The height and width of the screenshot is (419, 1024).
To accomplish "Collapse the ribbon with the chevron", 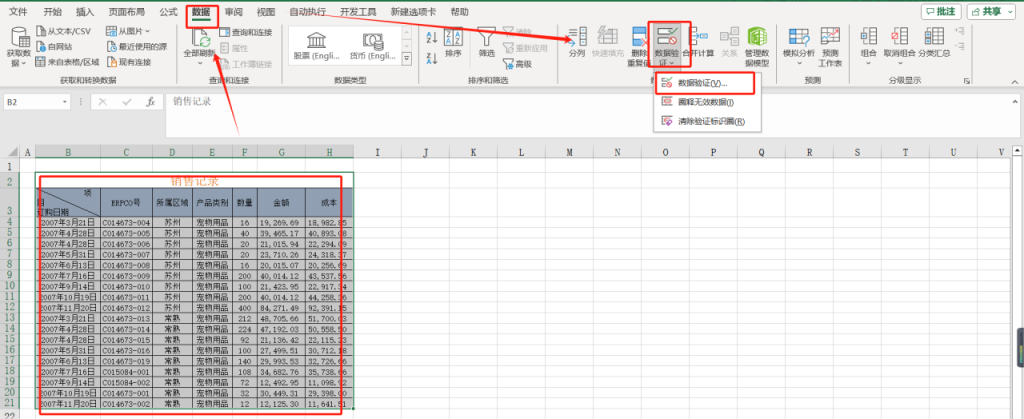I will [x=1012, y=80].
